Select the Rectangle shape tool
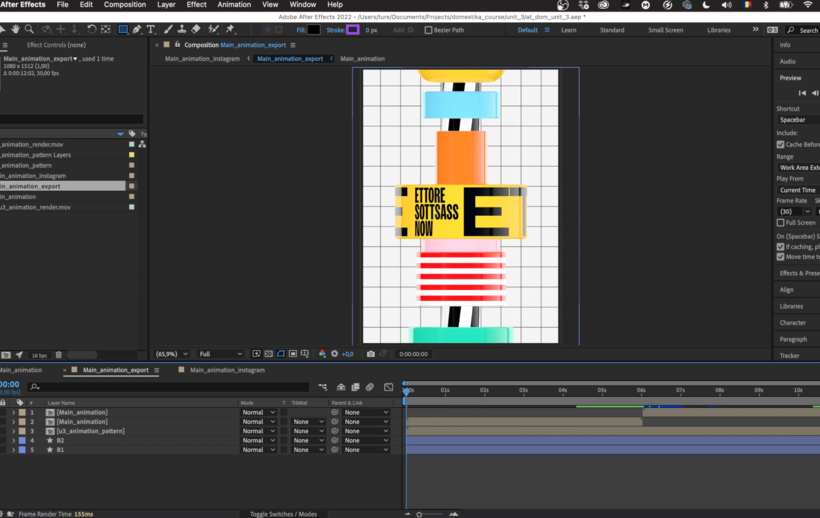 point(123,29)
